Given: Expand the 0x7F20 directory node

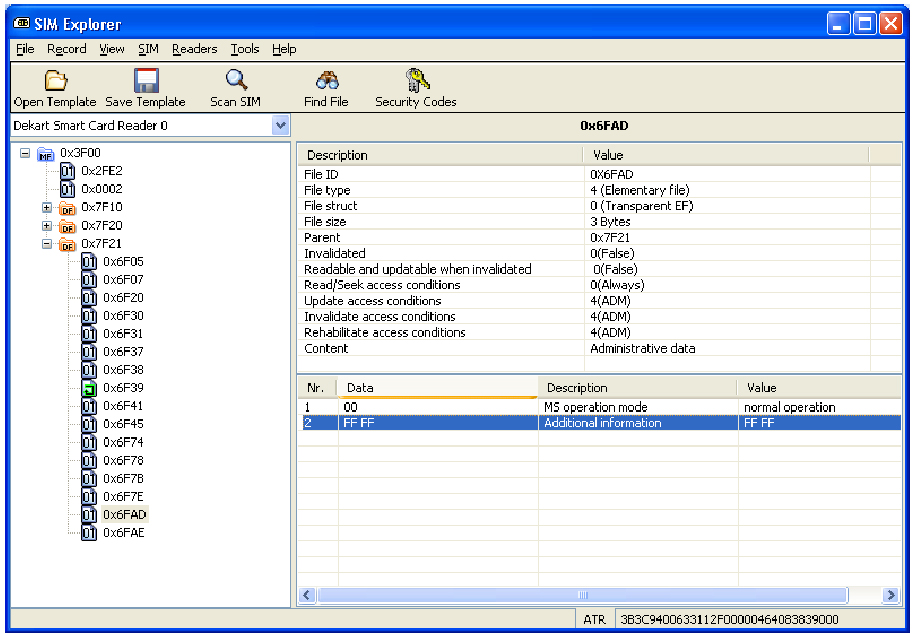Looking at the screenshot, I should click(47, 226).
